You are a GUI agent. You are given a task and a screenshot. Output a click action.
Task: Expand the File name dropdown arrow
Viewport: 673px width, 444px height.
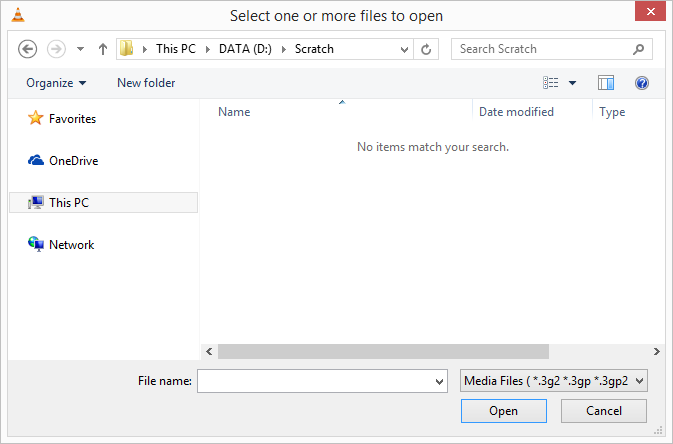(440, 381)
